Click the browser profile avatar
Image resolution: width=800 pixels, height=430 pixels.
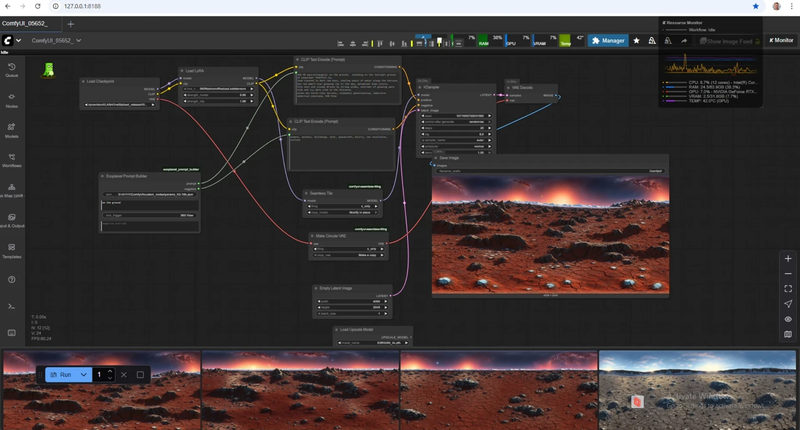tap(777, 6)
